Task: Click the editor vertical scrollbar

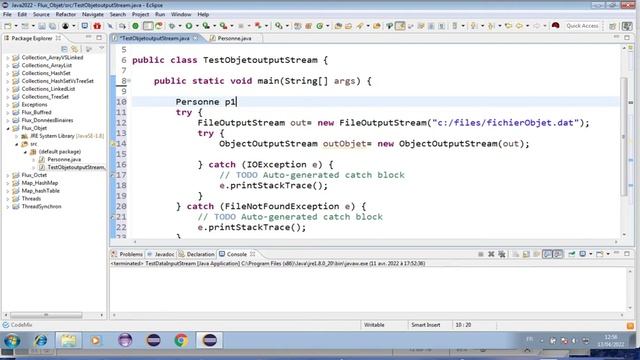Action: point(624,137)
